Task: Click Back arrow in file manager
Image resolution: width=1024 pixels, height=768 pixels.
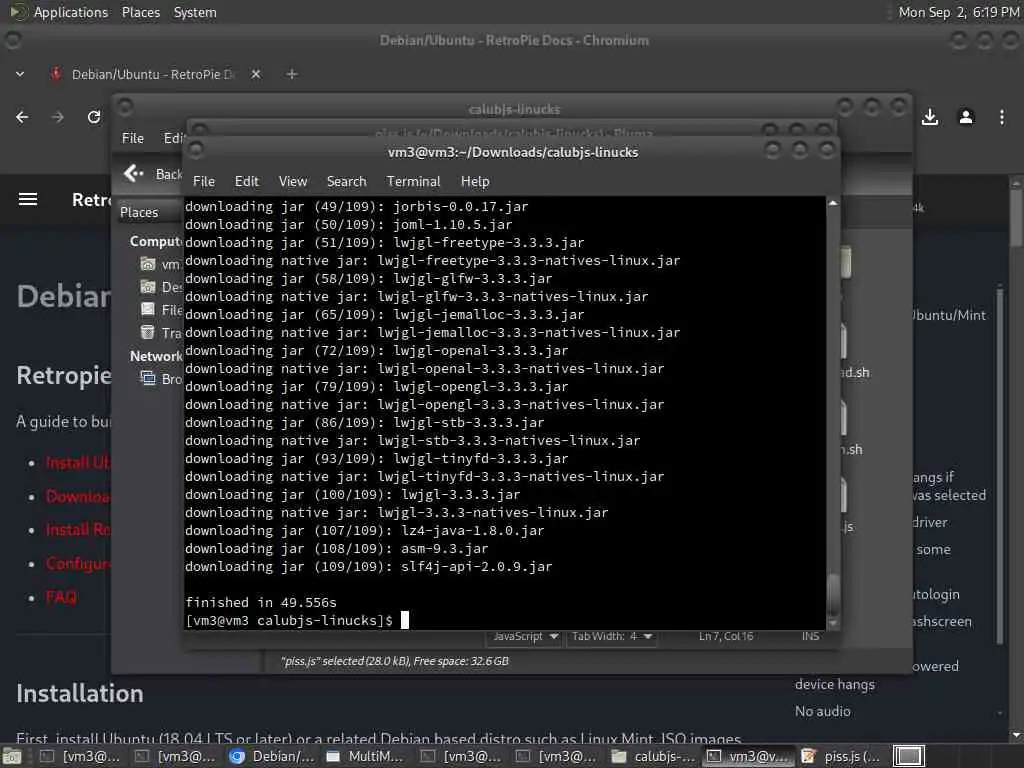Action: tap(133, 173)
